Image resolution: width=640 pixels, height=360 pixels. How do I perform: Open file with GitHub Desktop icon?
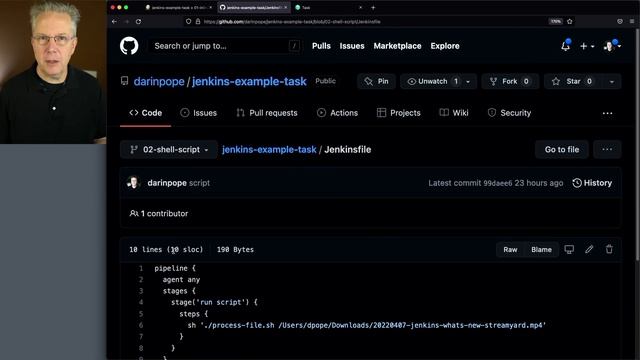(x=569, y=249)
